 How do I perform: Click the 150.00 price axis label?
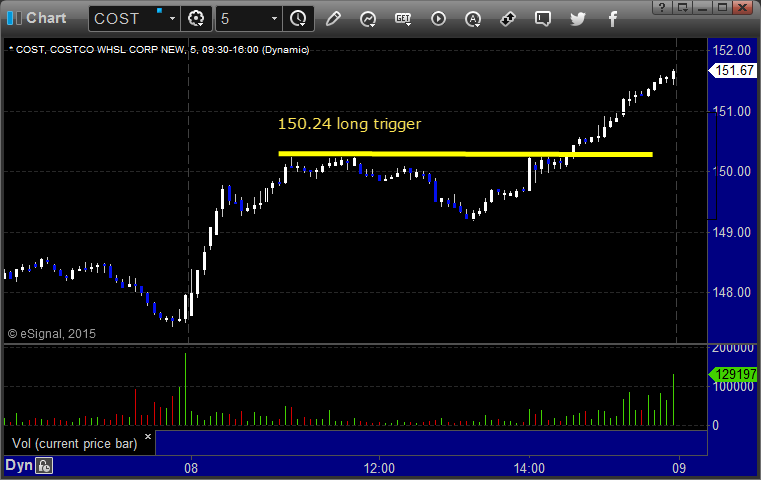click(732, 171)
